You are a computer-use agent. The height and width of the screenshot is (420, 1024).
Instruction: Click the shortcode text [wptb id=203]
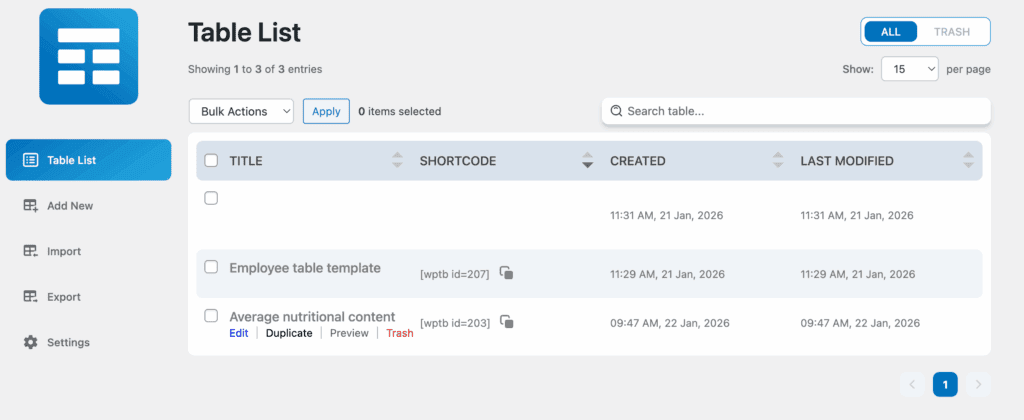(x=455, y=323)
